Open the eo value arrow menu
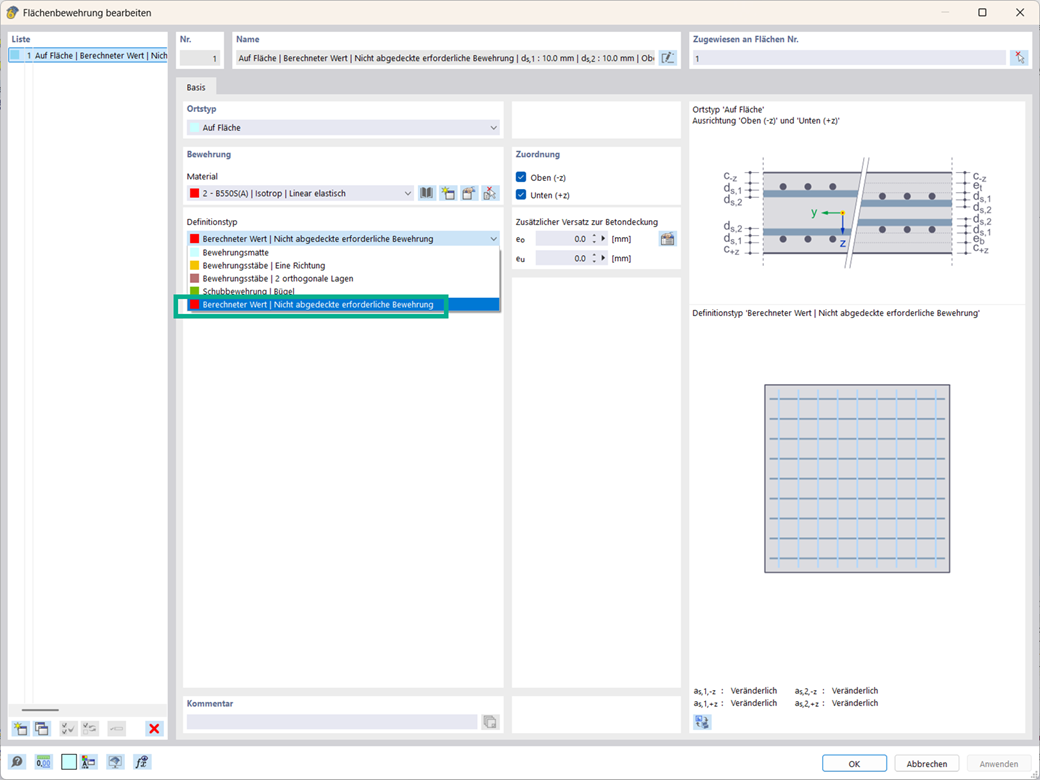Image resolution: width=1040 pixels, height=780 pixels. 603,239
